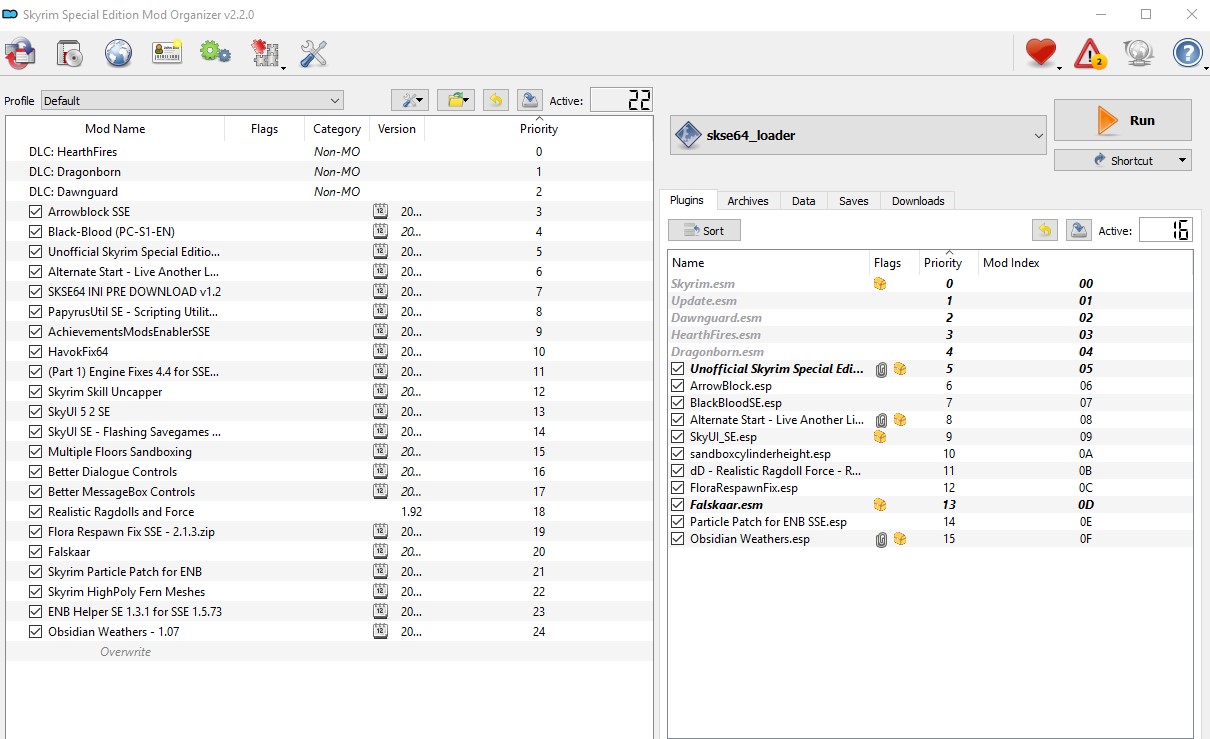This screenshot has height=739, width=1210.
Task: Open the Install Mod from archive icon
Action: click(69, 53)
